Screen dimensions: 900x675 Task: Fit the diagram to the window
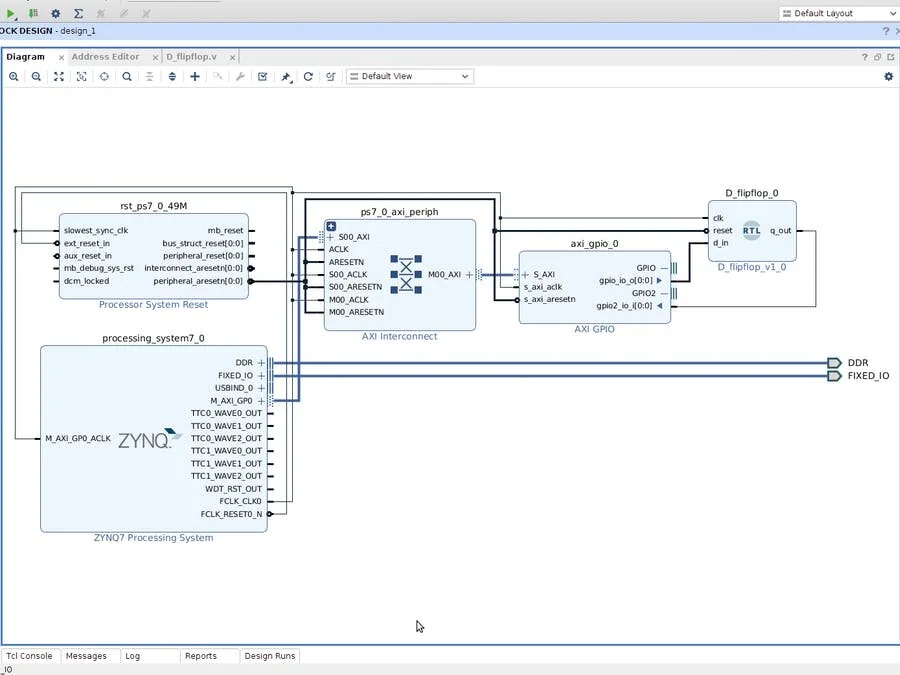point(58,76)
